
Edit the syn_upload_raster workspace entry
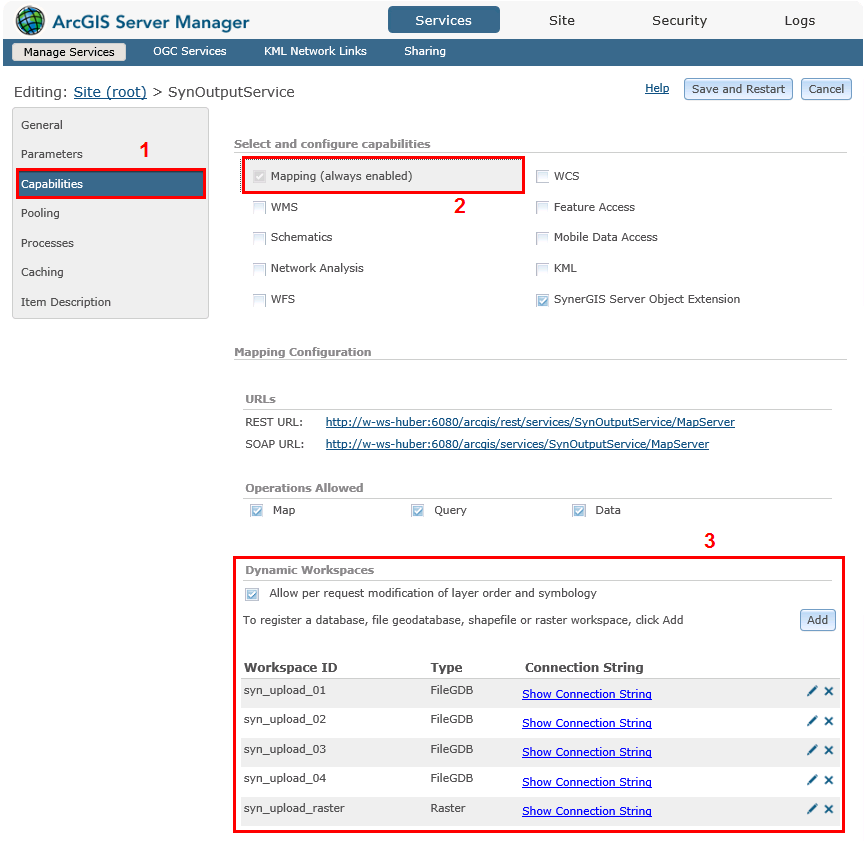pyautogui.click(x=813, y=808)
